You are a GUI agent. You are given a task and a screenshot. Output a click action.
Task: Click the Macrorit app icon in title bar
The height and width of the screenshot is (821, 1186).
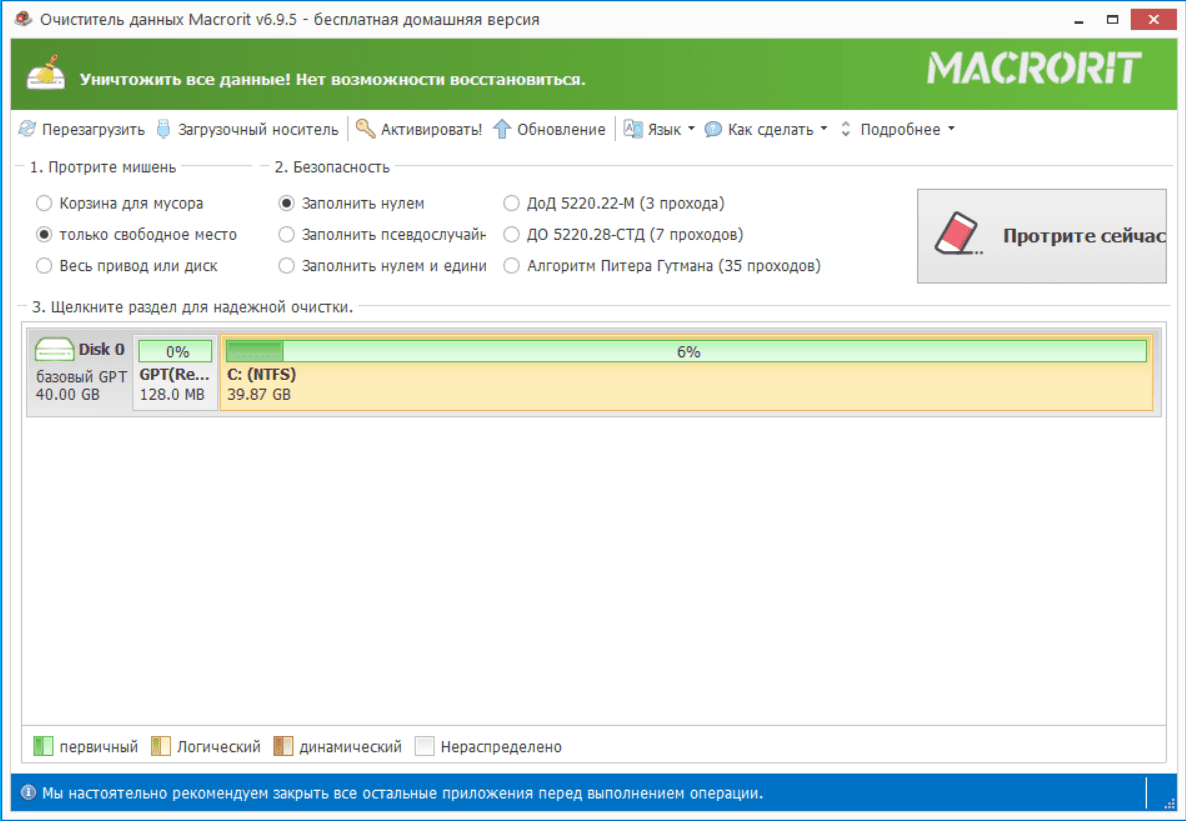tap(23, 19)
